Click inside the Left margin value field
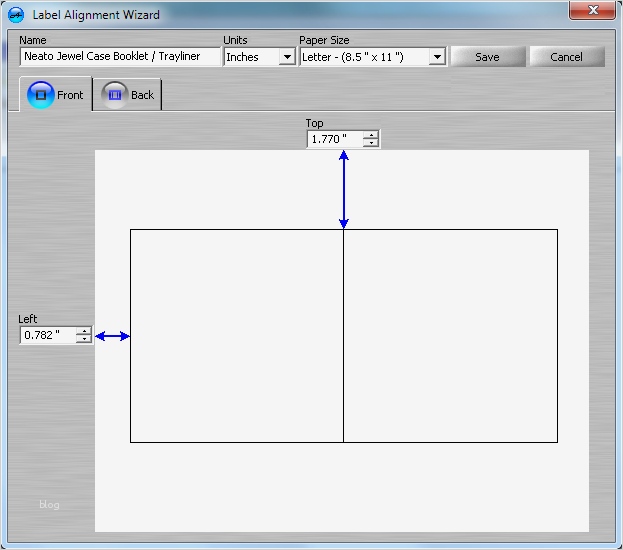This screenshot has height=550, width=623. coord(48,335)
